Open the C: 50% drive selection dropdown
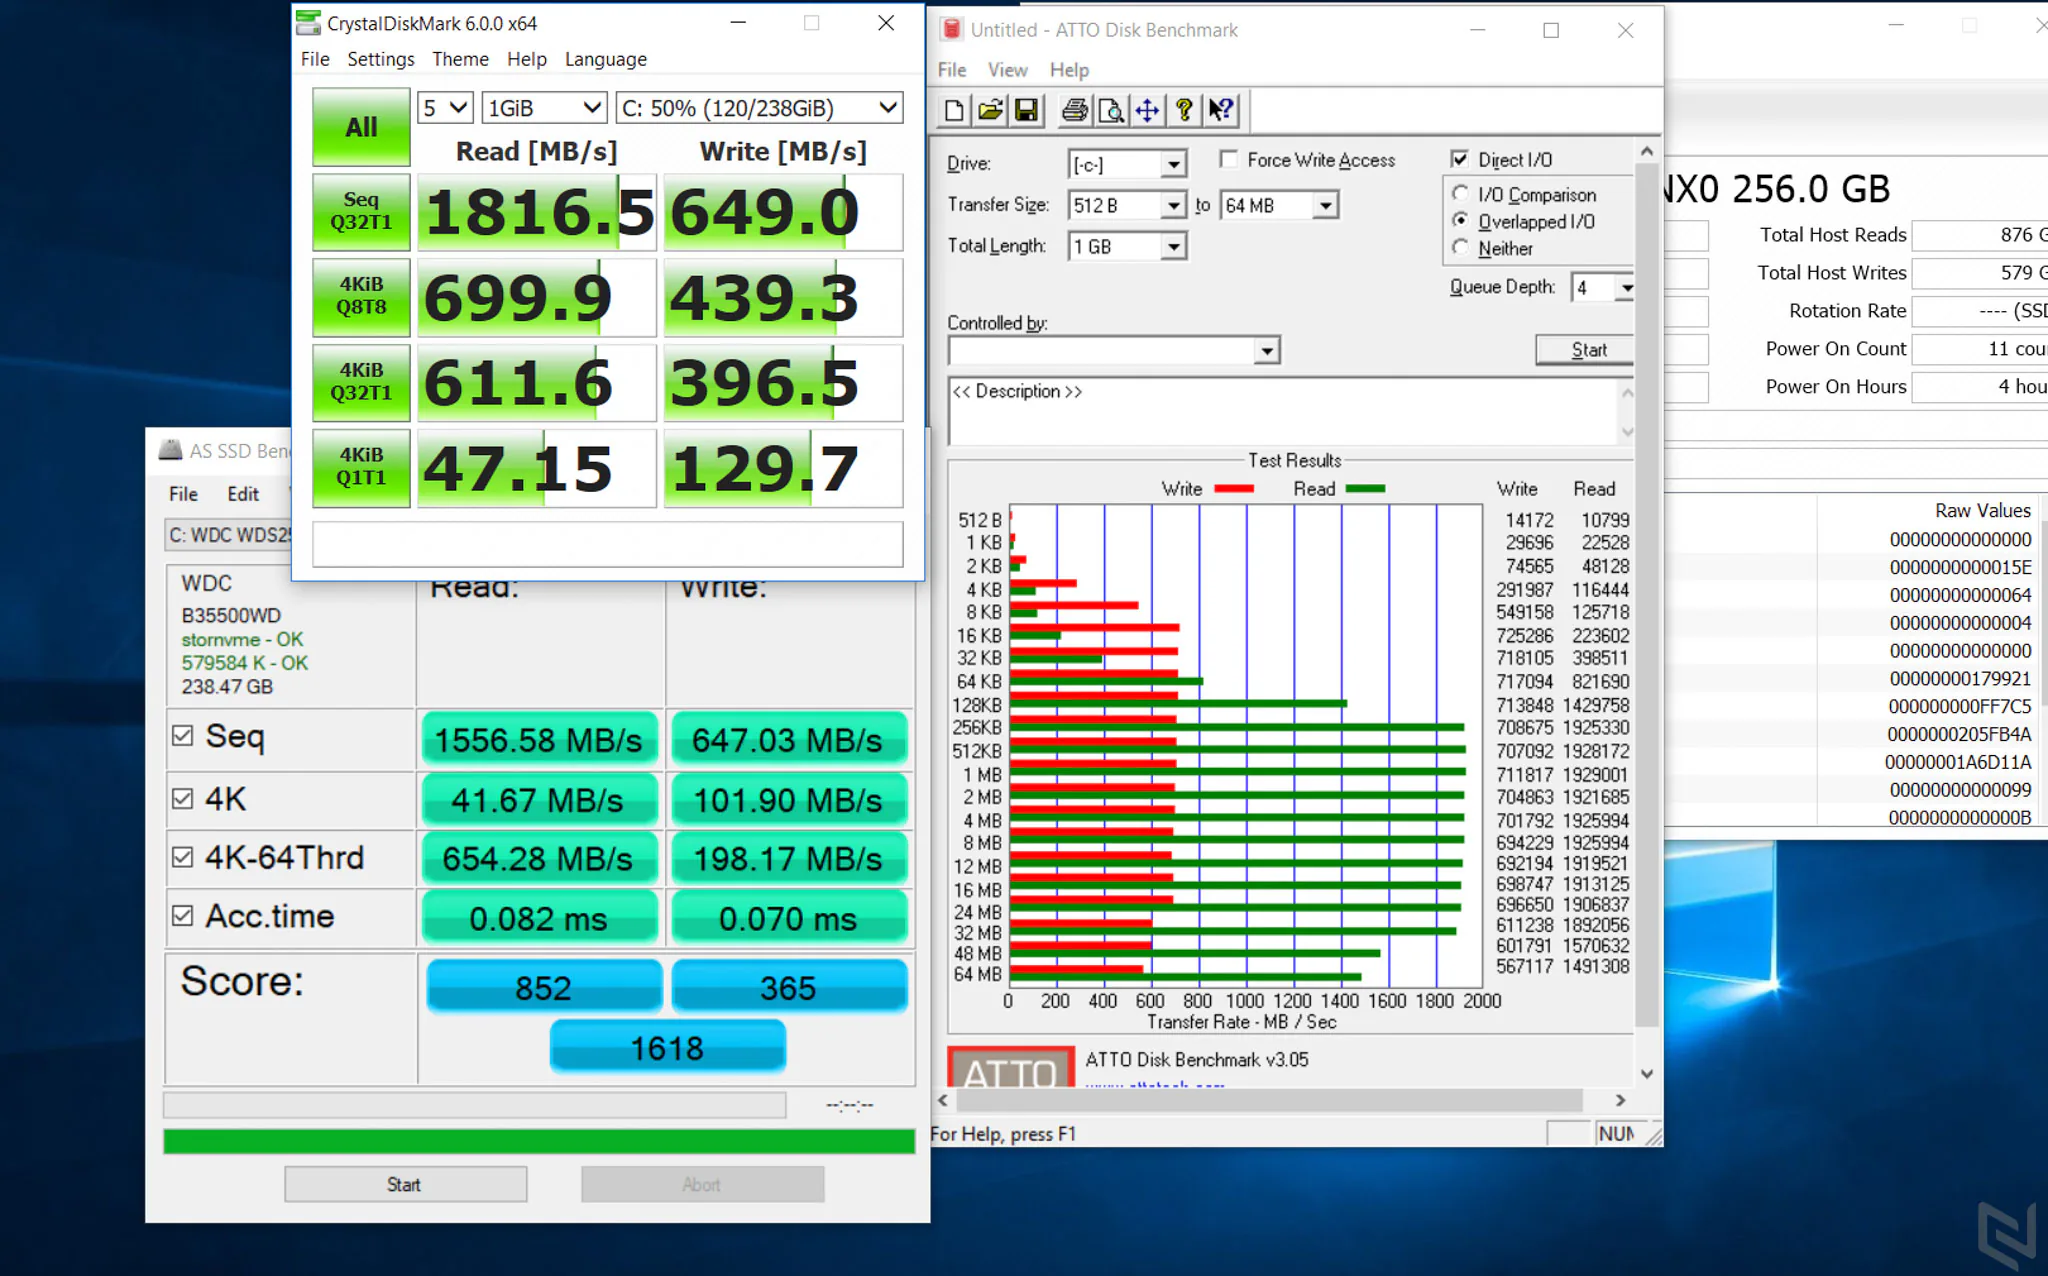2048x1276 pixels. (760, 108)
